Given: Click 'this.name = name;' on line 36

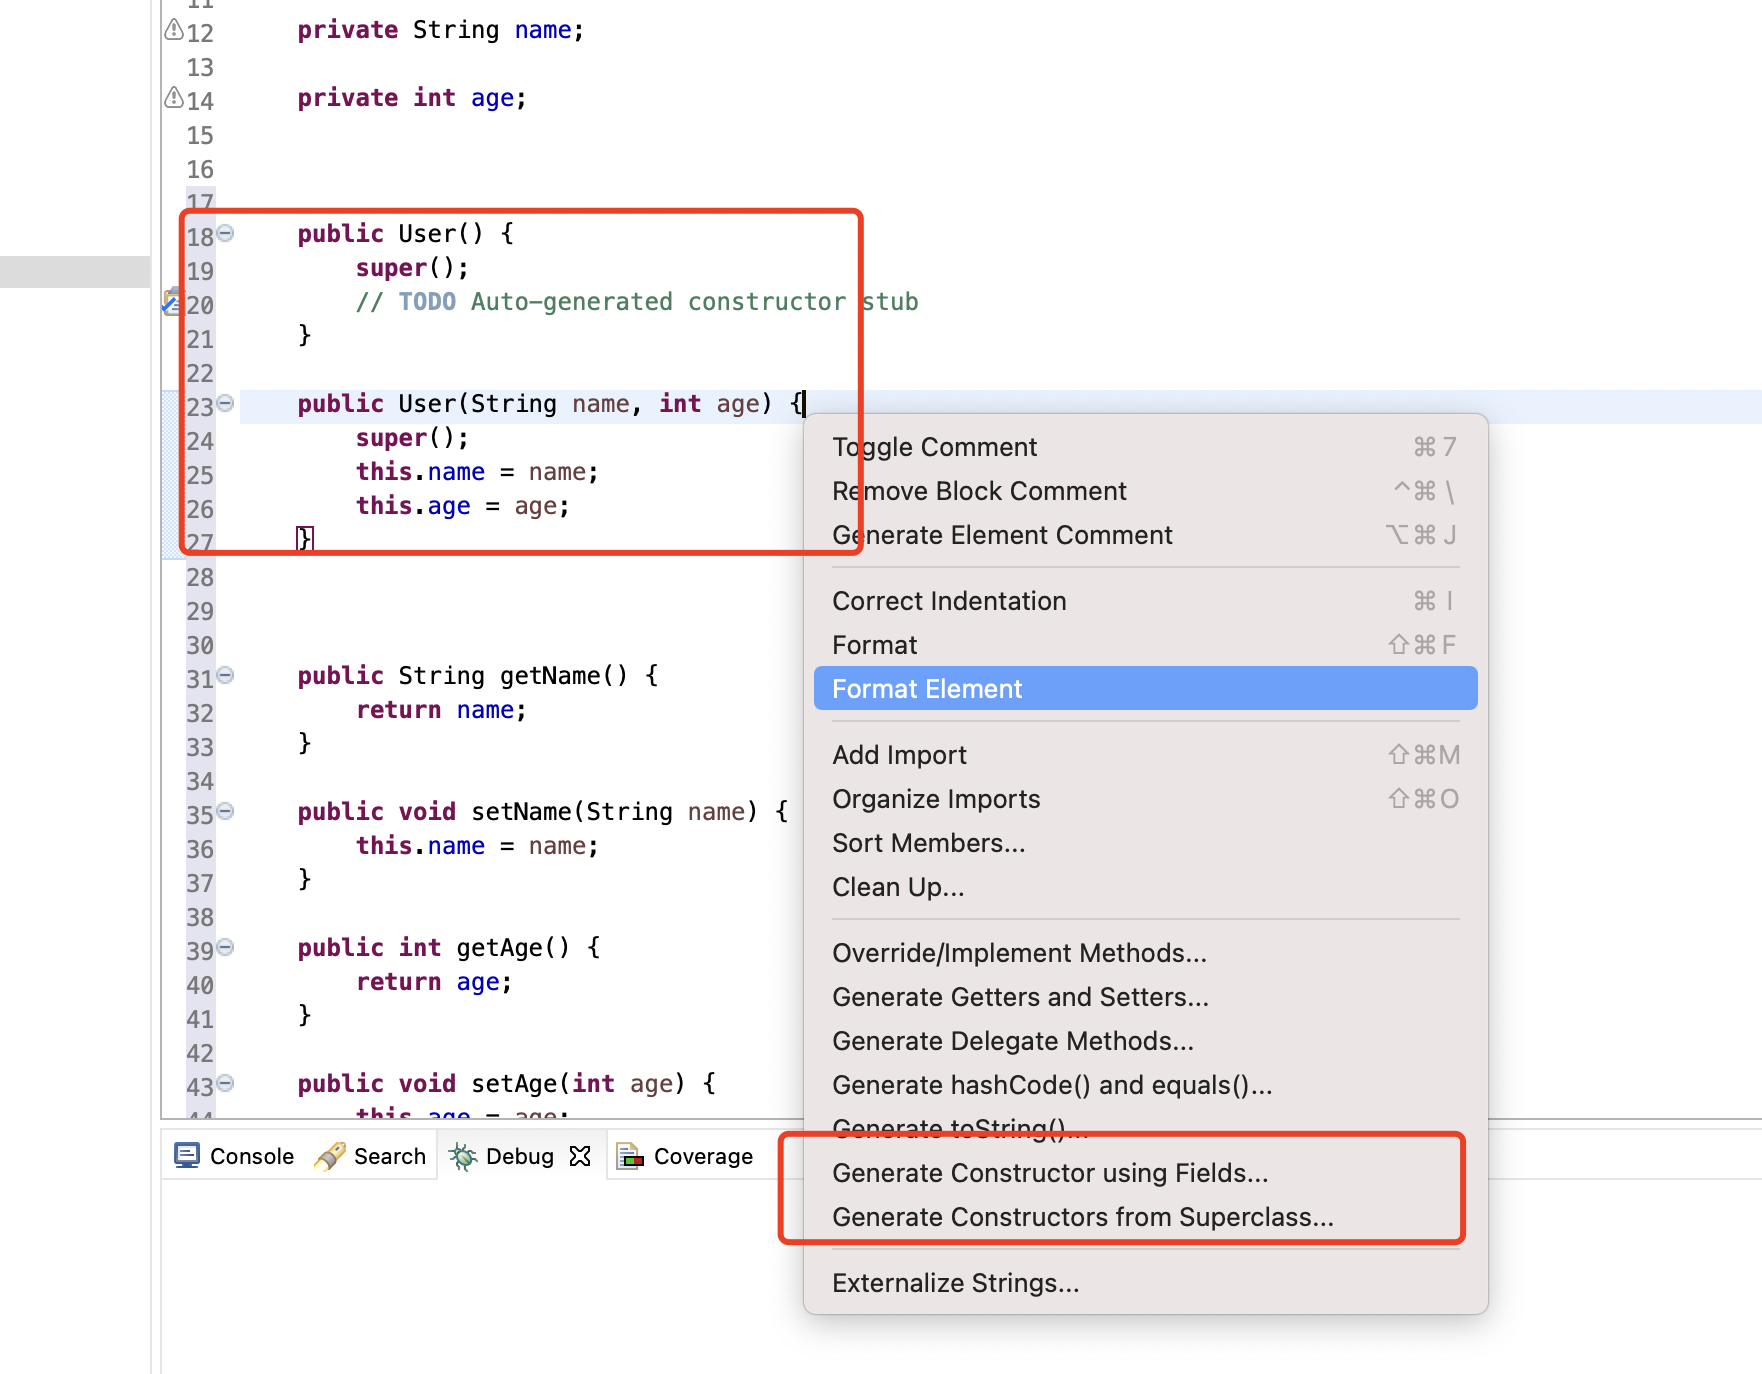Looking at the screenshot, I should click(x=477, y=846).
